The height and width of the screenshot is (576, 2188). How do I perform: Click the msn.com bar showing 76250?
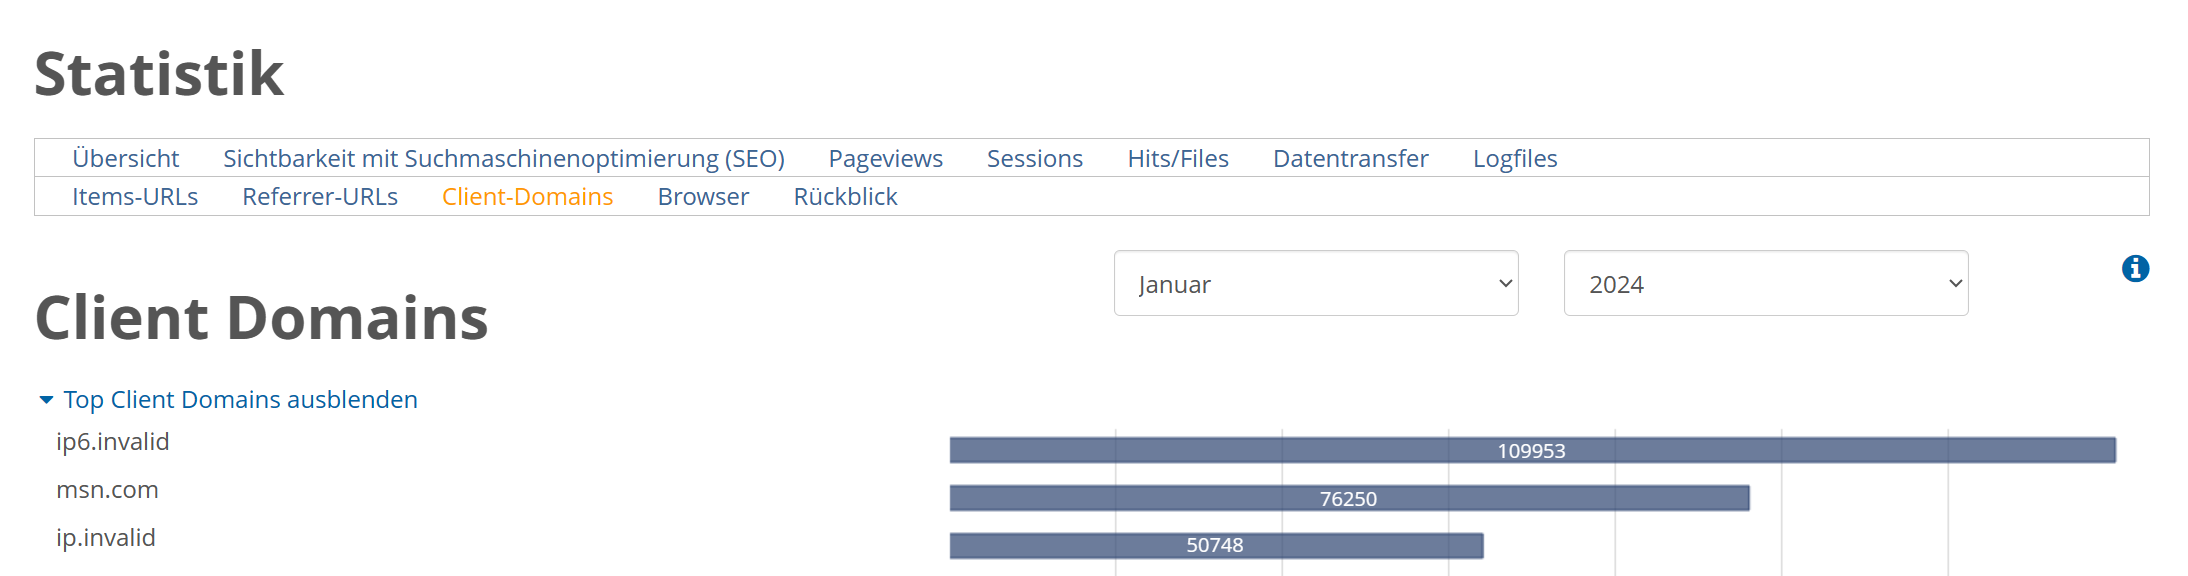(x=1348, y=498)
